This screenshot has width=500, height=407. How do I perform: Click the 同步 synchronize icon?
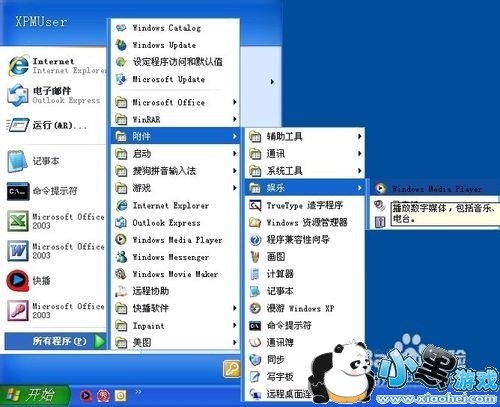click(x=255, y=360)
